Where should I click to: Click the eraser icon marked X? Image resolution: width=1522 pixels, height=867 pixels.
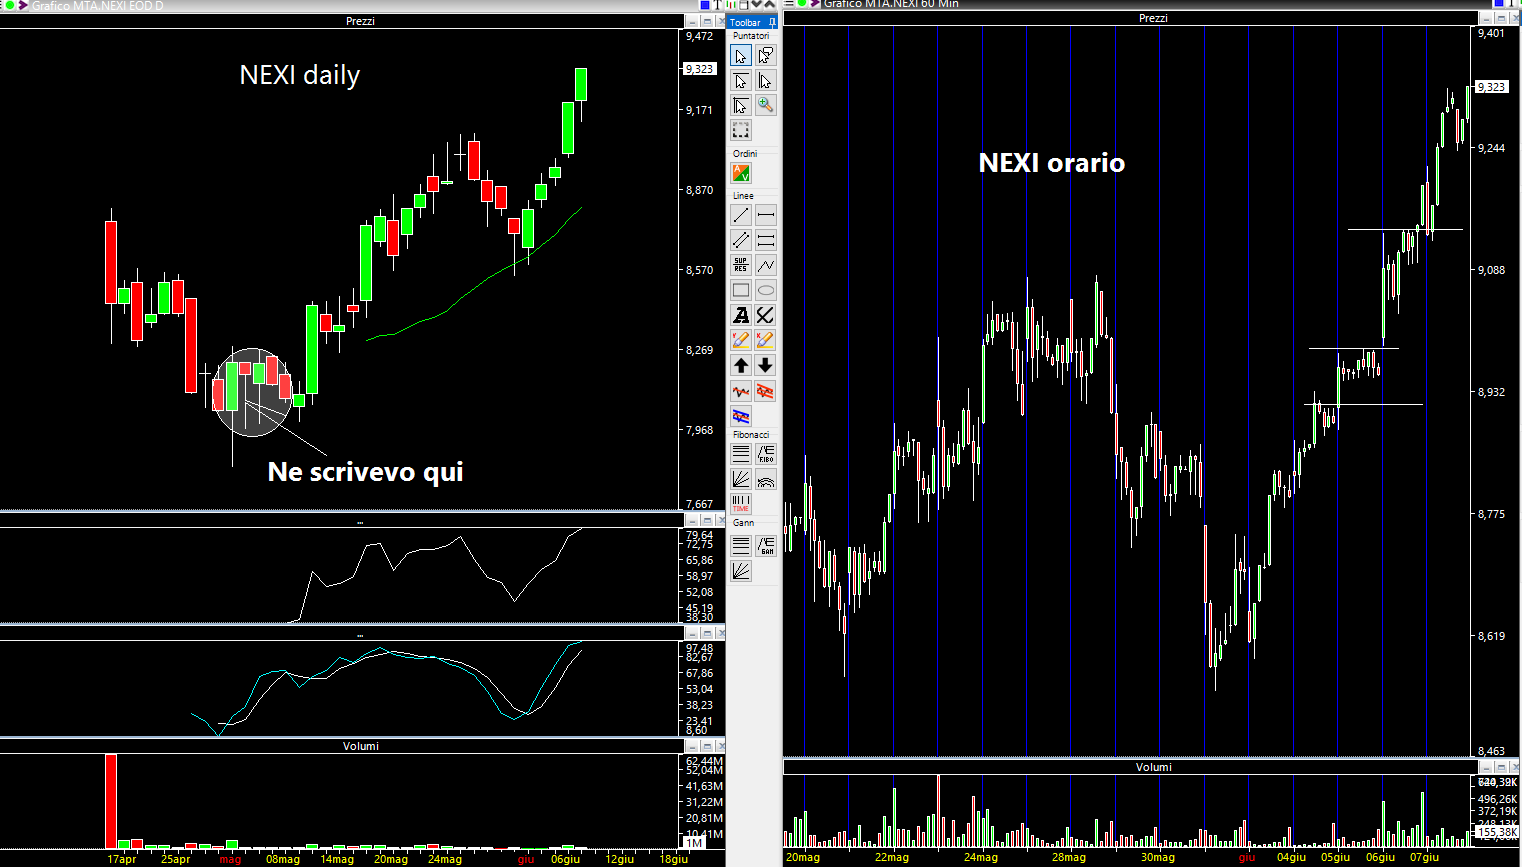point(766,341)
